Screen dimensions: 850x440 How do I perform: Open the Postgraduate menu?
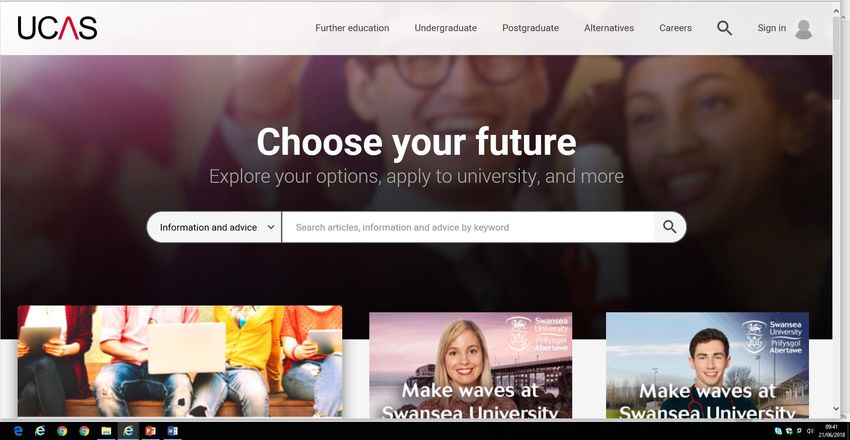[x=530, y=28]
